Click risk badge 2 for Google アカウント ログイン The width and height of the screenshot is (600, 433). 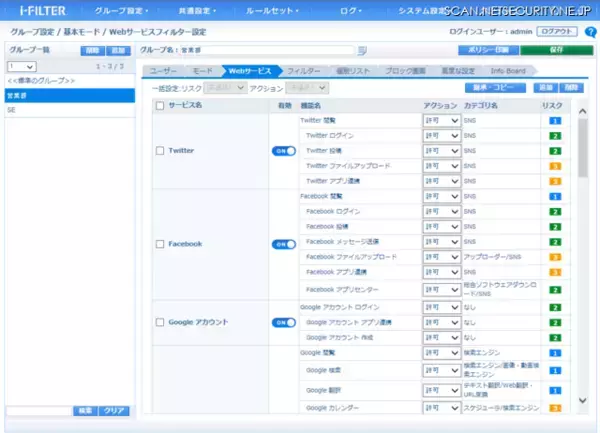click(554, 307)
